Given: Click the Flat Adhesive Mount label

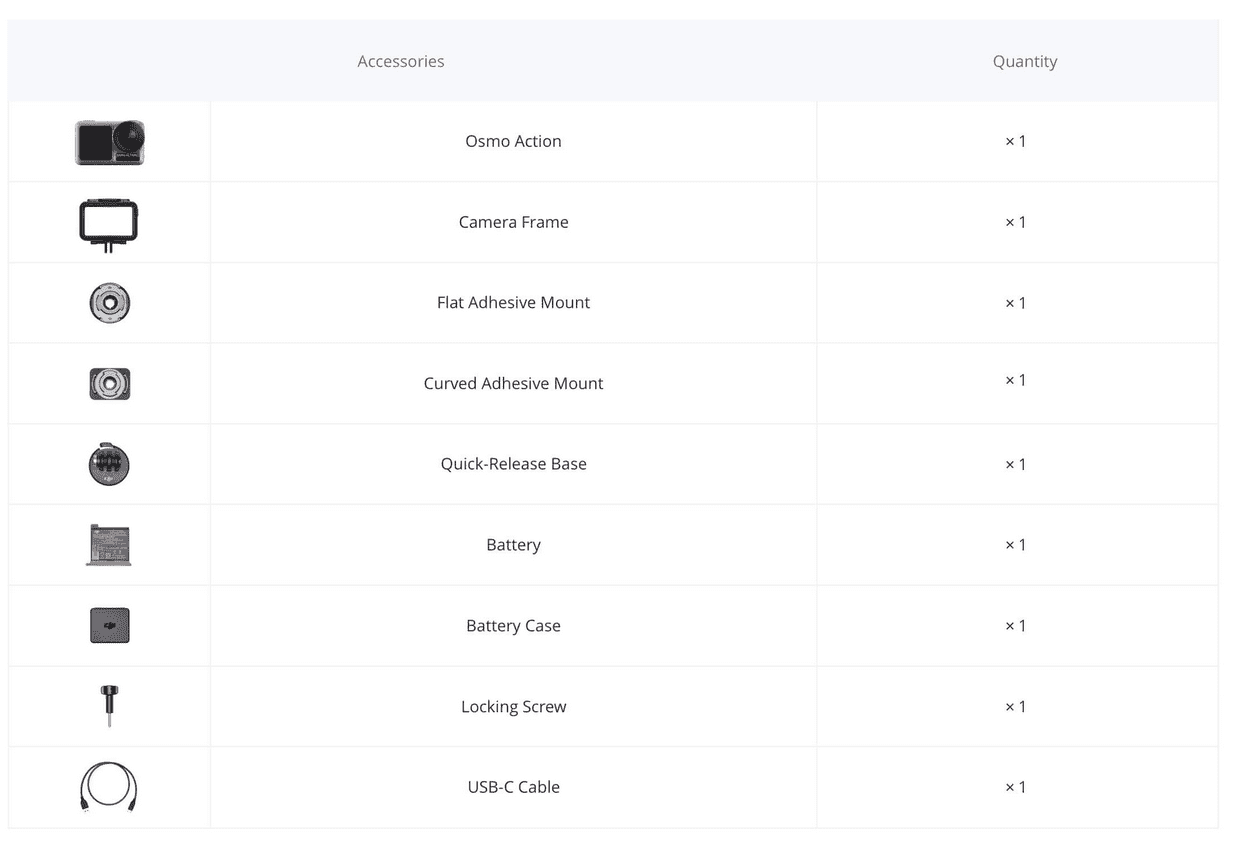Looking at the screenshot, I should coord(513,302).
